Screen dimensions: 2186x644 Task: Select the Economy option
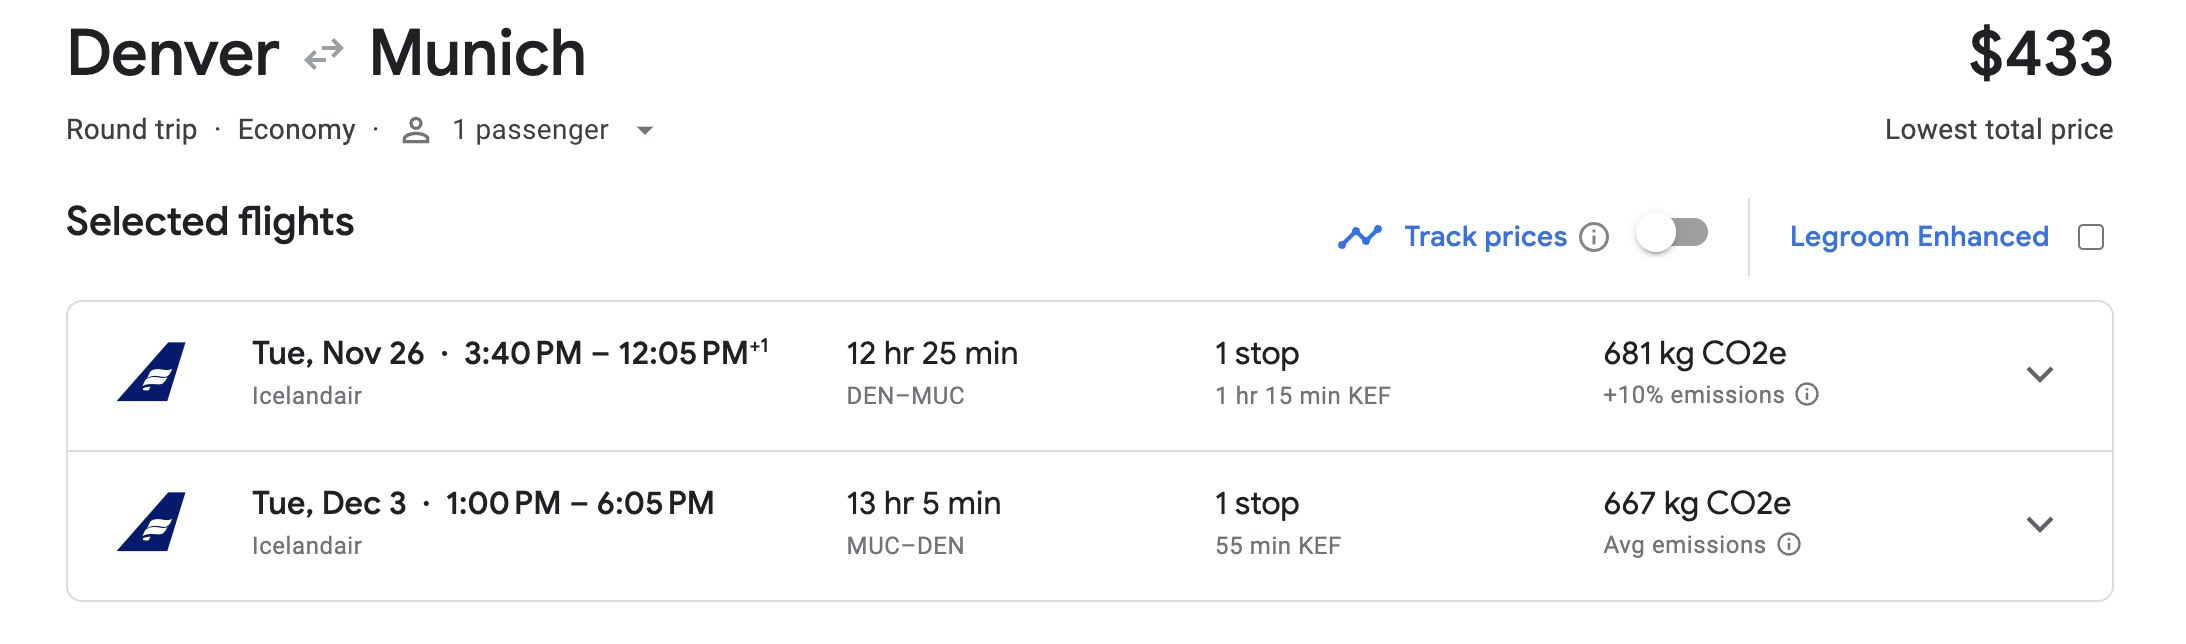click(297, 129)
